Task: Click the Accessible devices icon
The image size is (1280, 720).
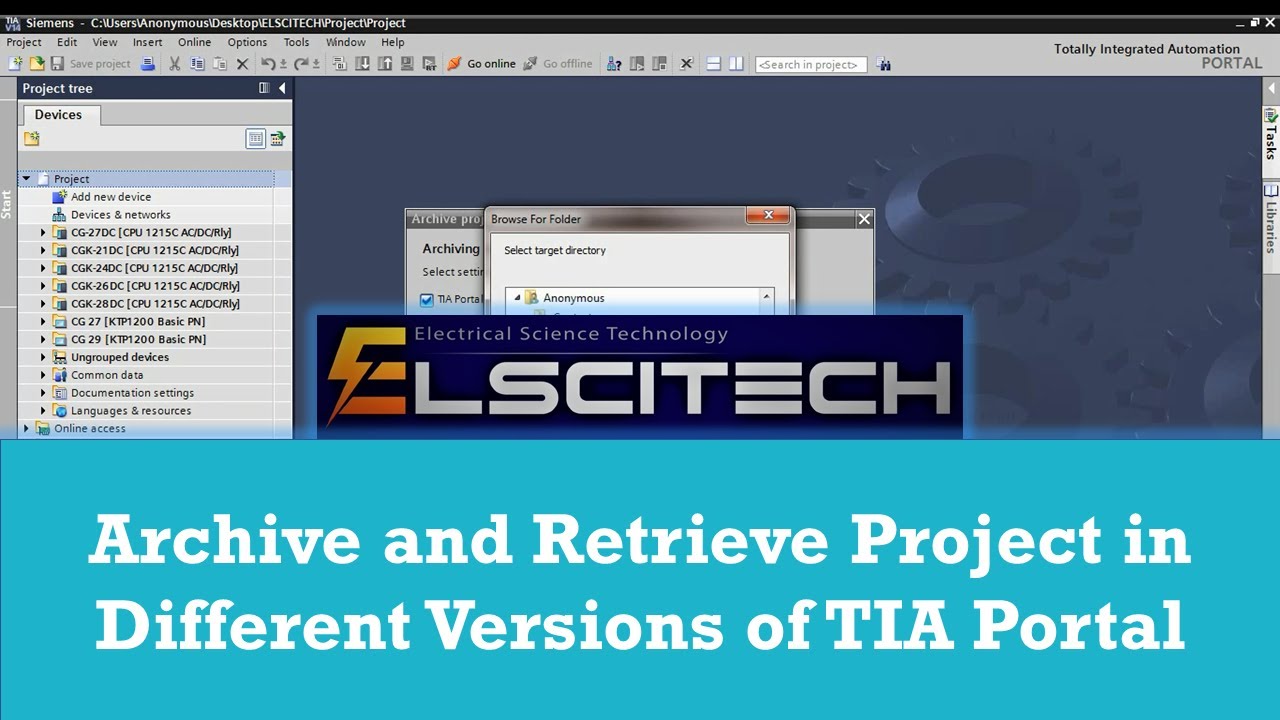Action: click(614, 64)
